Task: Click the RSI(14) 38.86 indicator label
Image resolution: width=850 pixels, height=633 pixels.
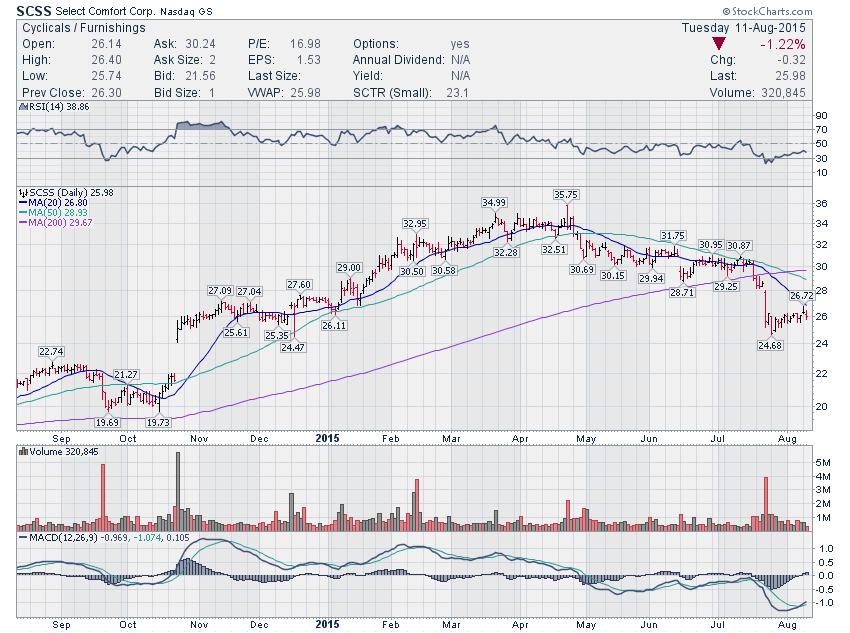Action: [59, 107]
